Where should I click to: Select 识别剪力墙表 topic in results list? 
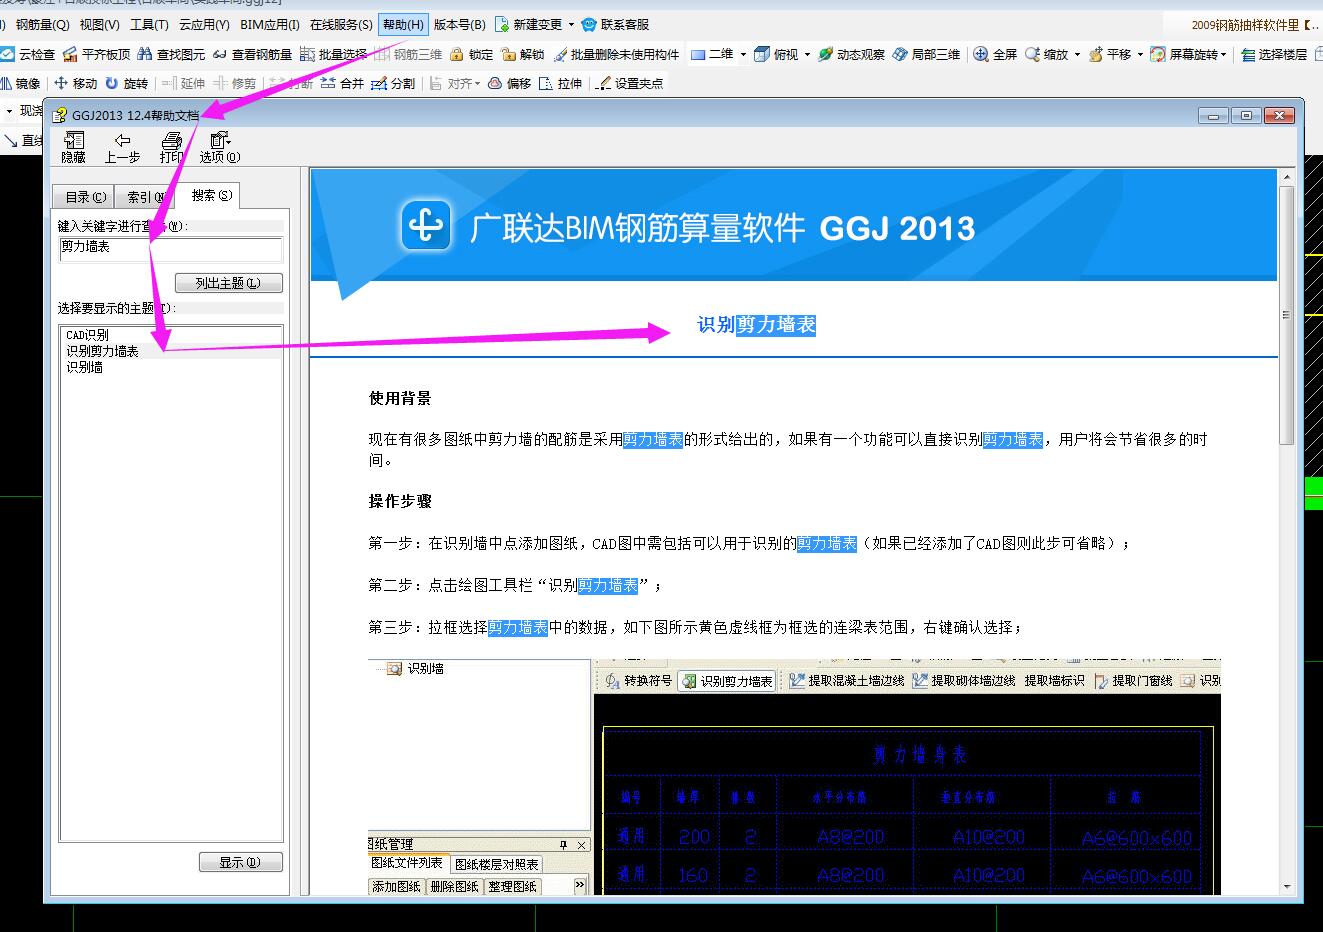pyautogui.click(x=102, y=351)
